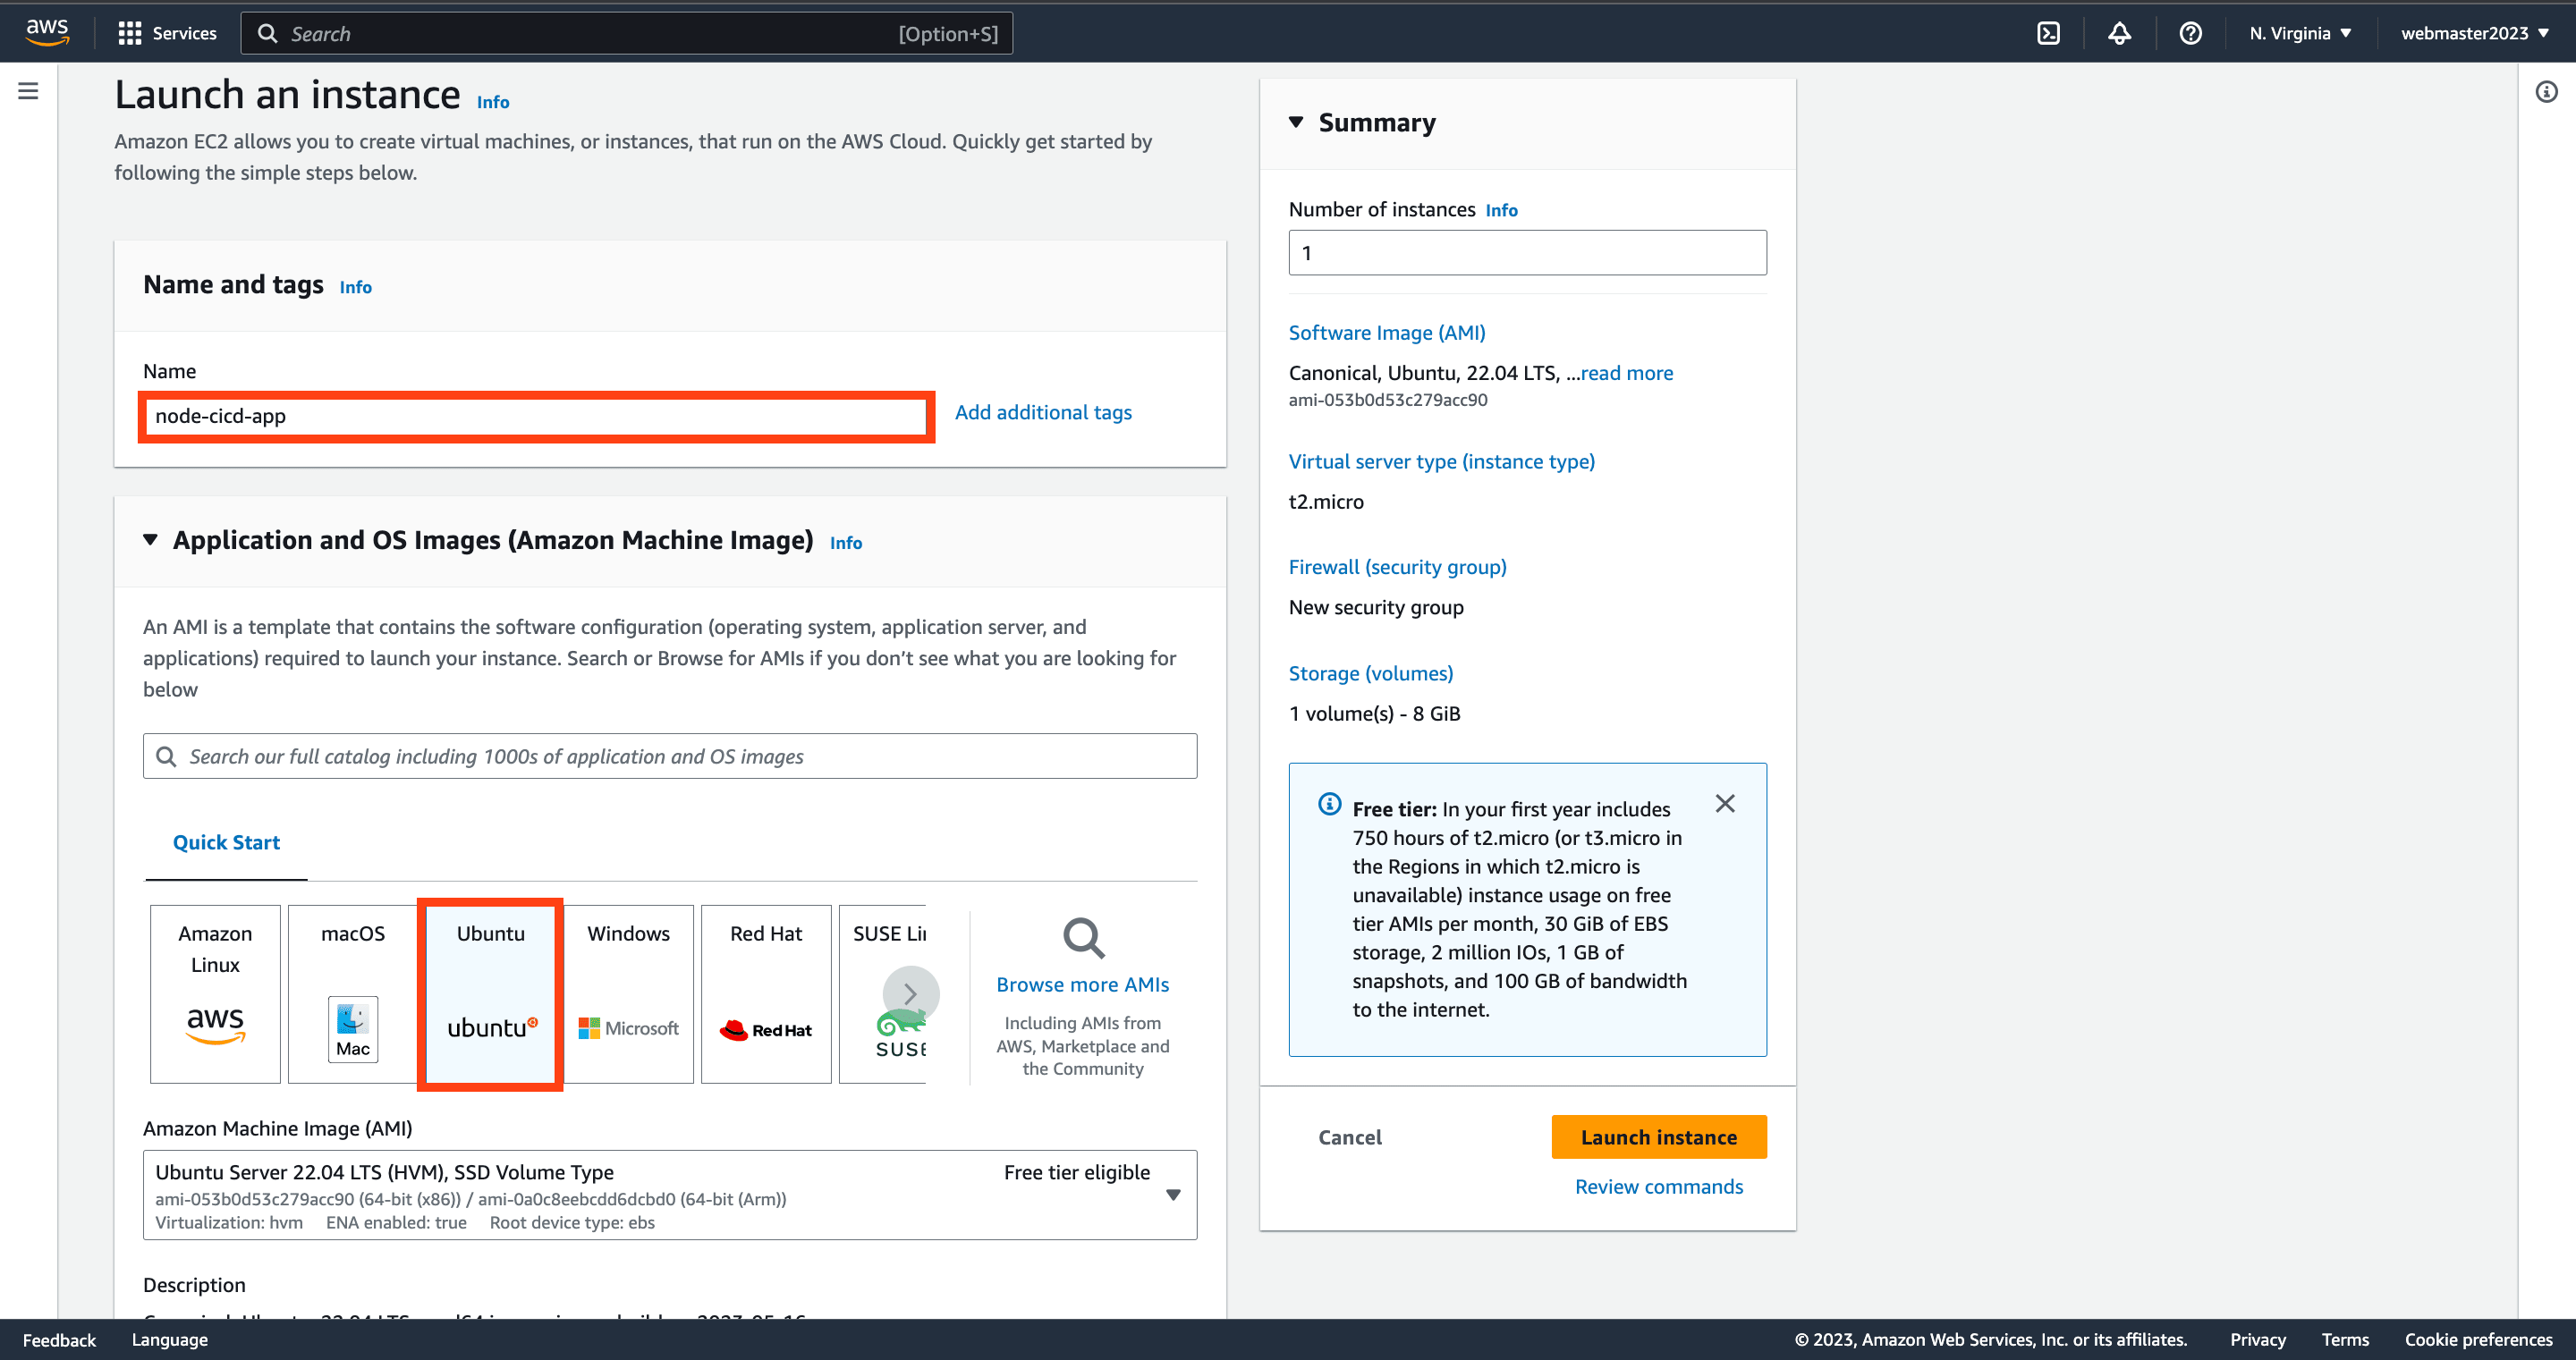Screen dimensions: 2576x1360
Task: Click the Free tier info circle icon
Action: 1329,803
